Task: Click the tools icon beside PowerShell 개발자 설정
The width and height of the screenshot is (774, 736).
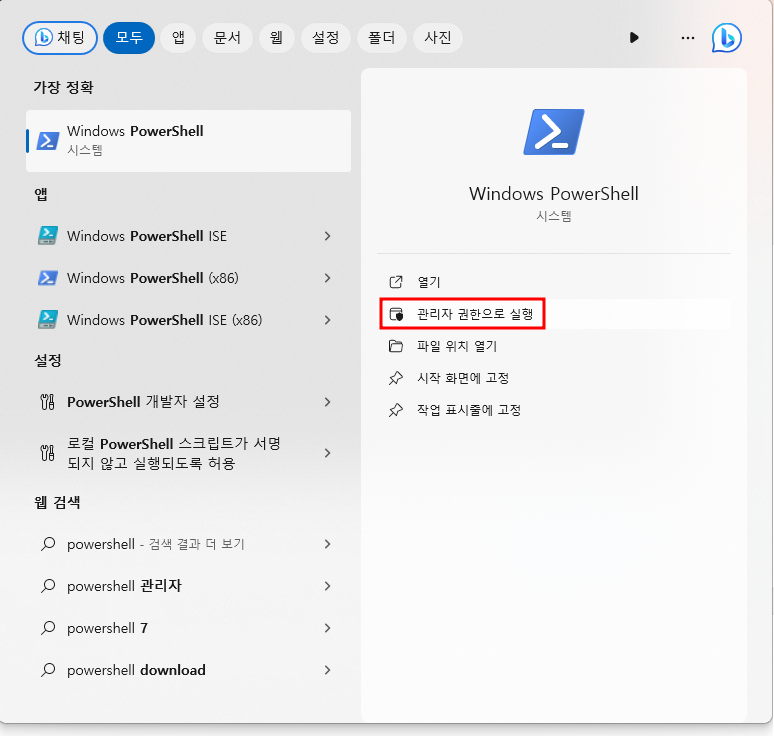Action: pyautogui.click(x=47, y=402)
